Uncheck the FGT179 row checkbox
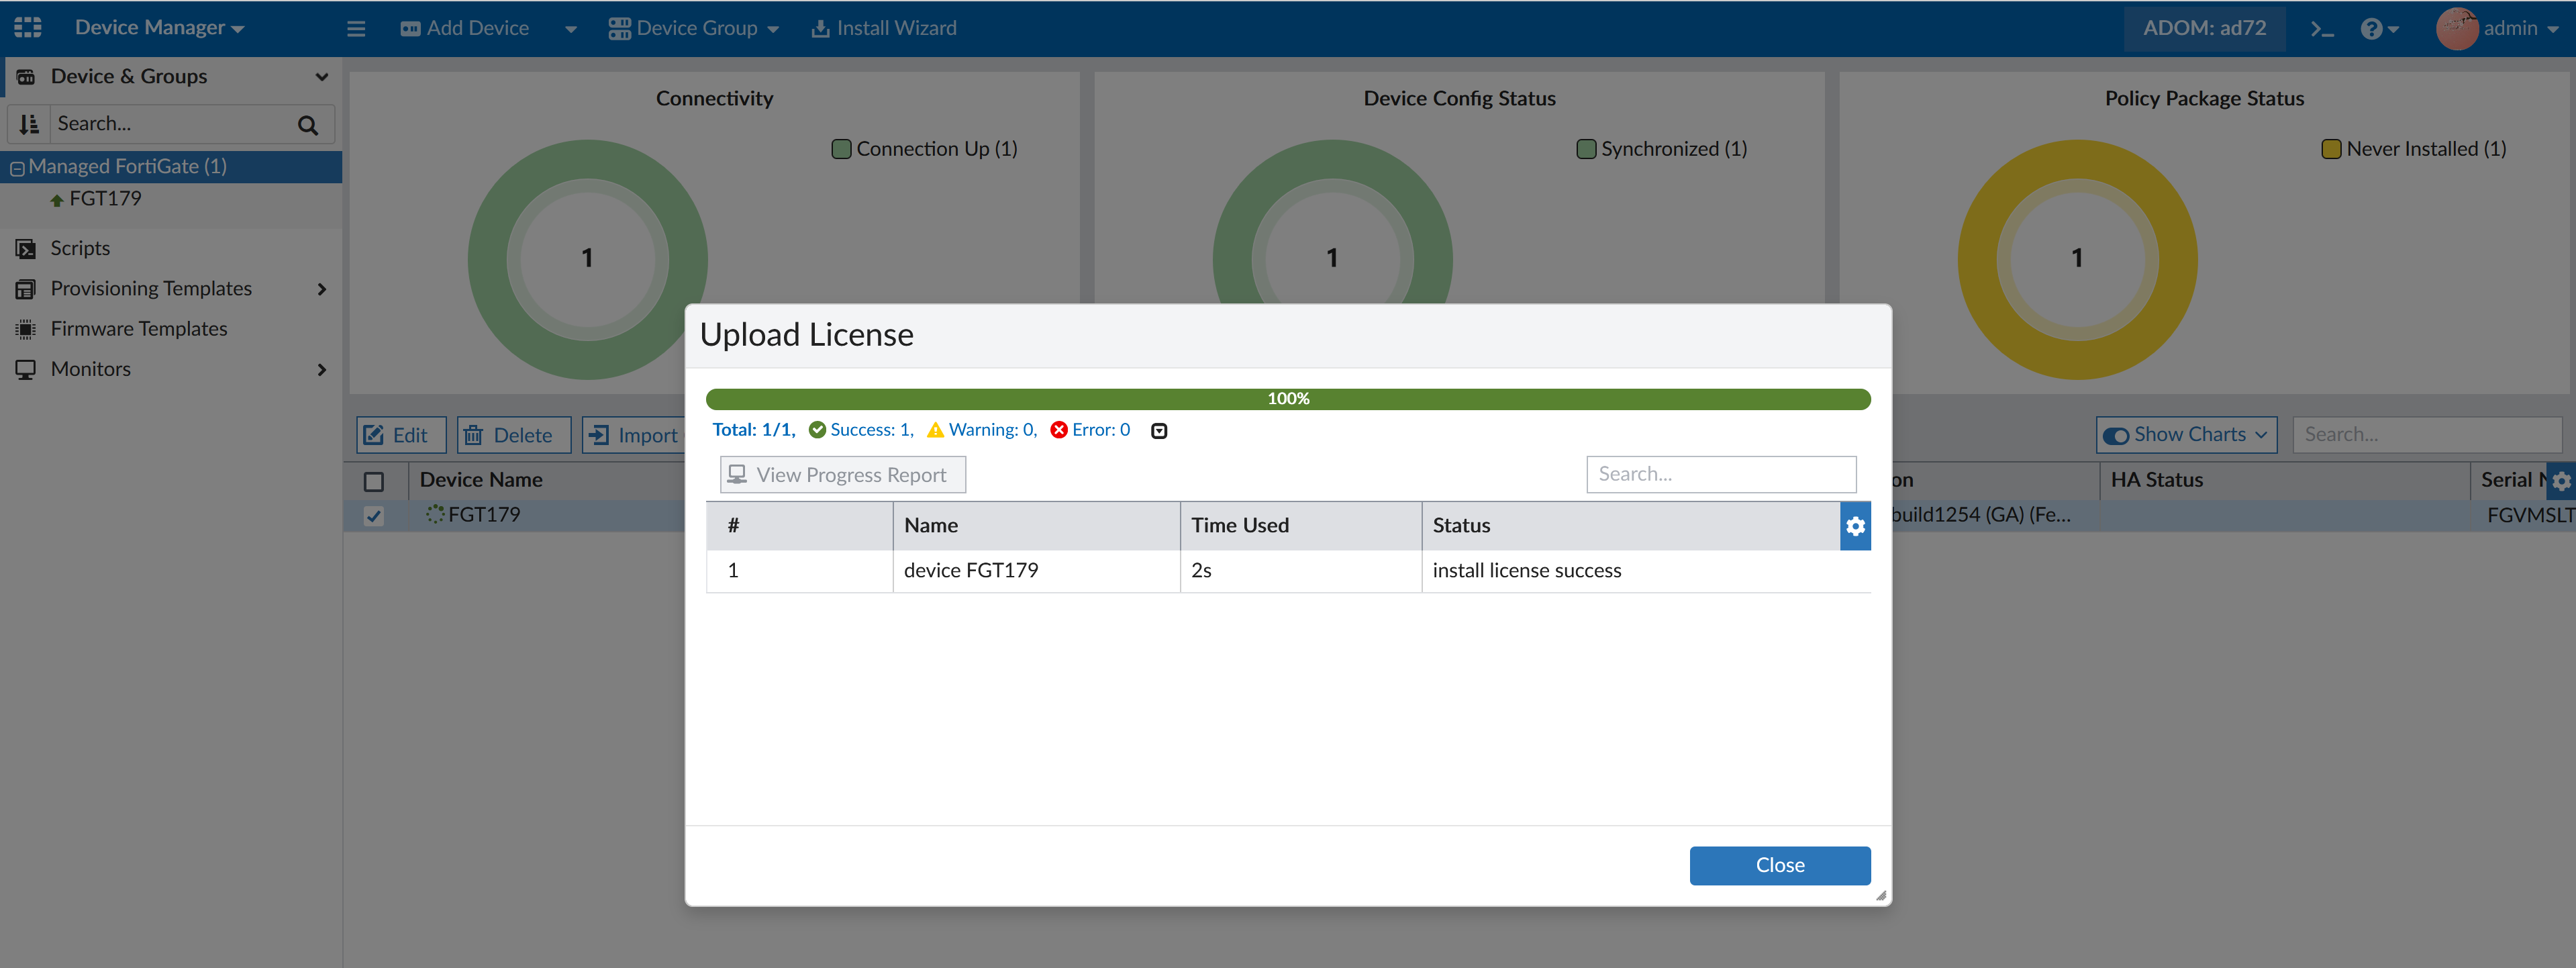Image resolution: width=2576 pixels, height=968 pixels. coord(374,516)
